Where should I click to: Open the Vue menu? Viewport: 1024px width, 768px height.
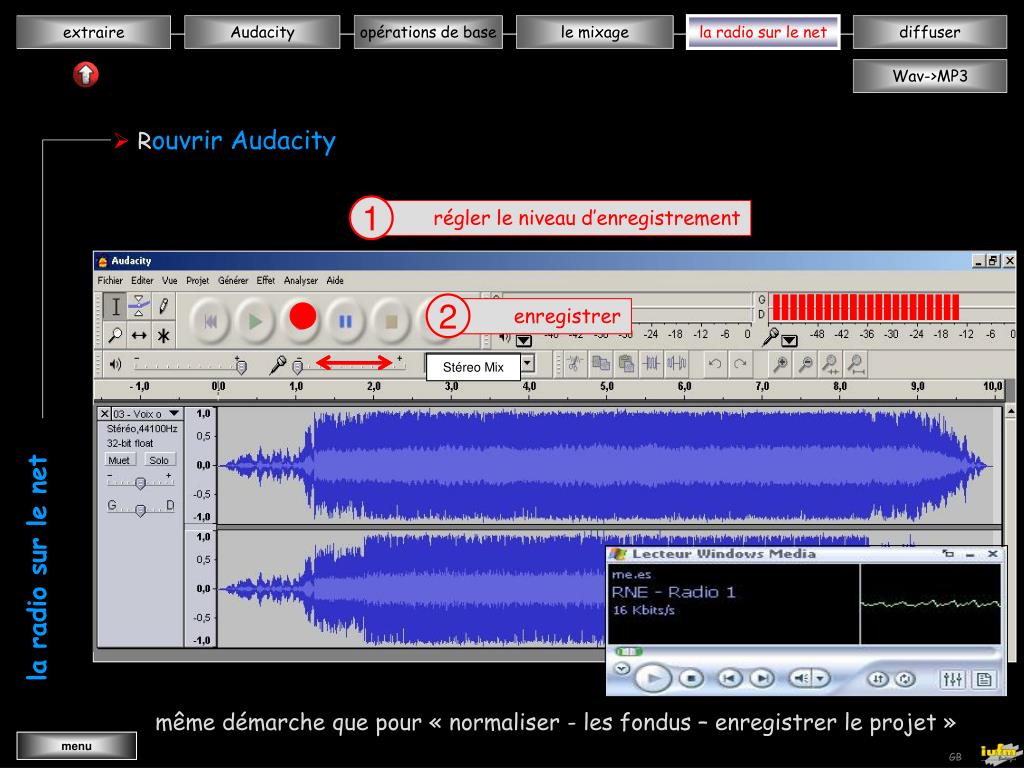click(x=170, y=280)
